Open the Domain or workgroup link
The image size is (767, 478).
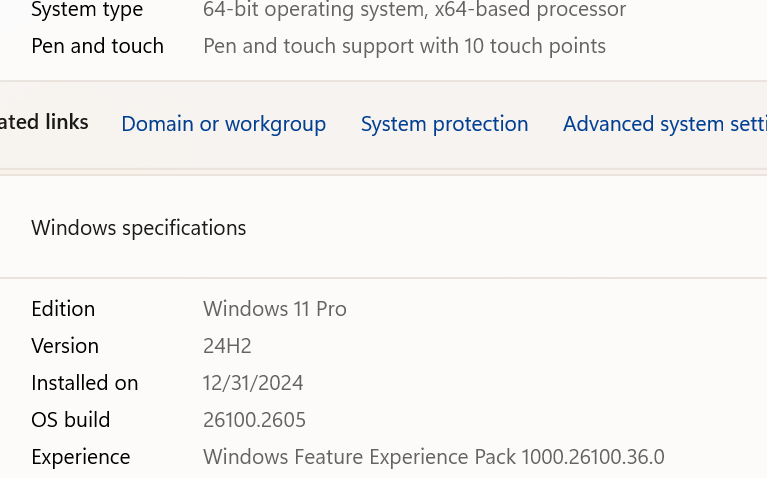(x=223, y=124)
